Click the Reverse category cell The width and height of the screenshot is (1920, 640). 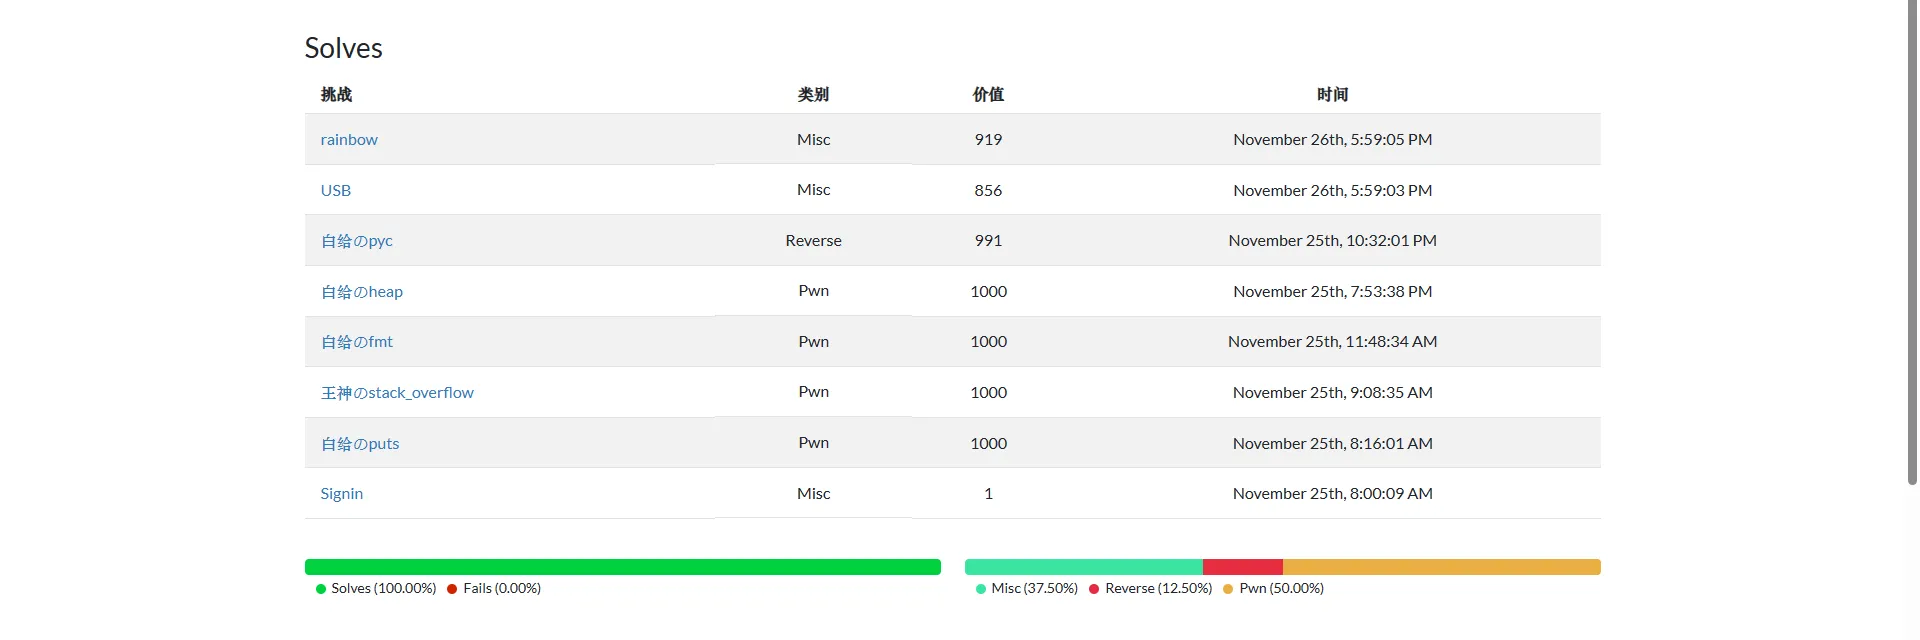click(x=814, y=241)
